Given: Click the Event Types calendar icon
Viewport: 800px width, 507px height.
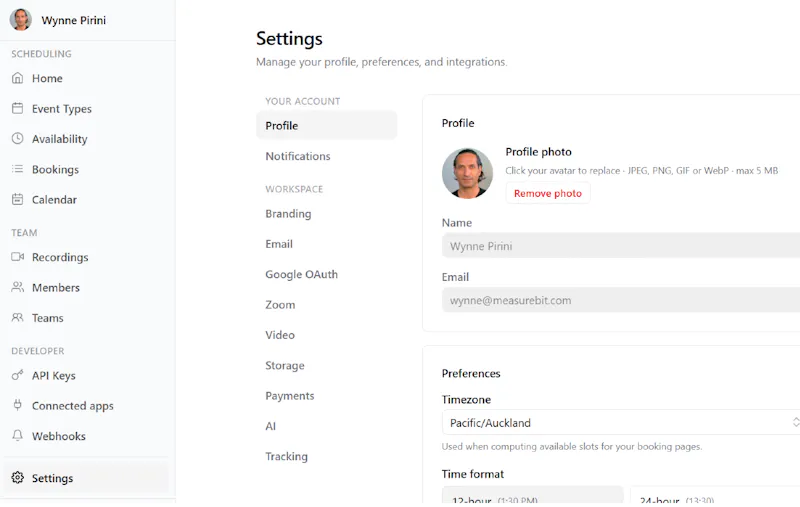Looking at the screenshot, I should [17, 108].
